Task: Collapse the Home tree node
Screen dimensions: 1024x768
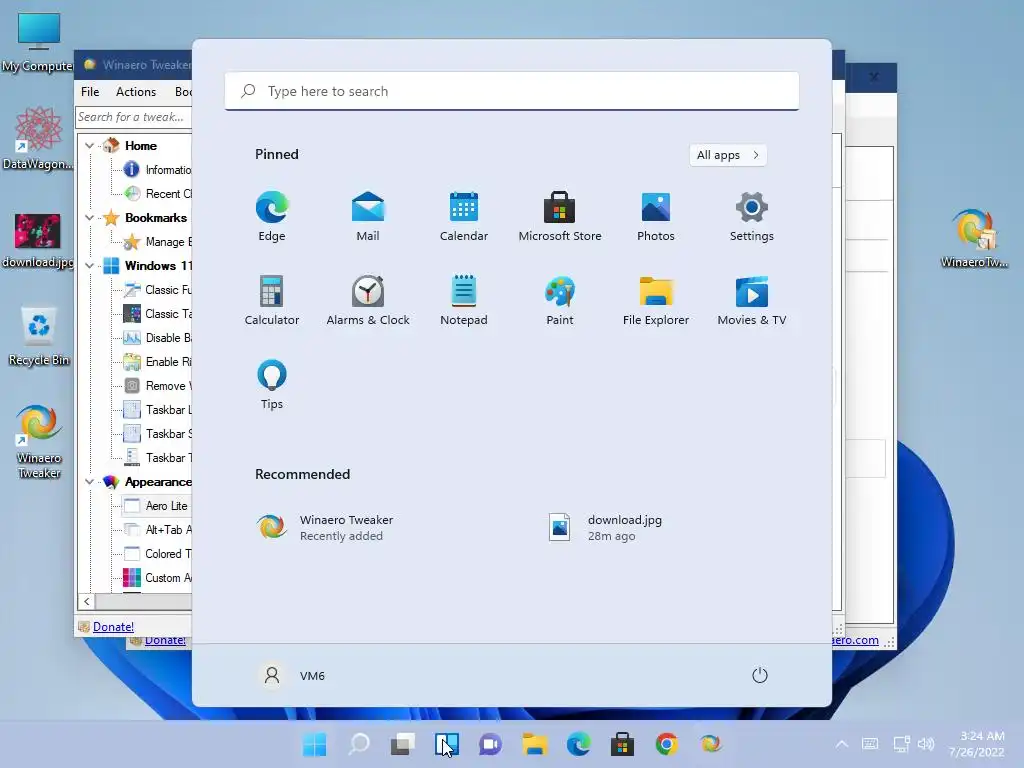Action: click(x=89, y=146)
